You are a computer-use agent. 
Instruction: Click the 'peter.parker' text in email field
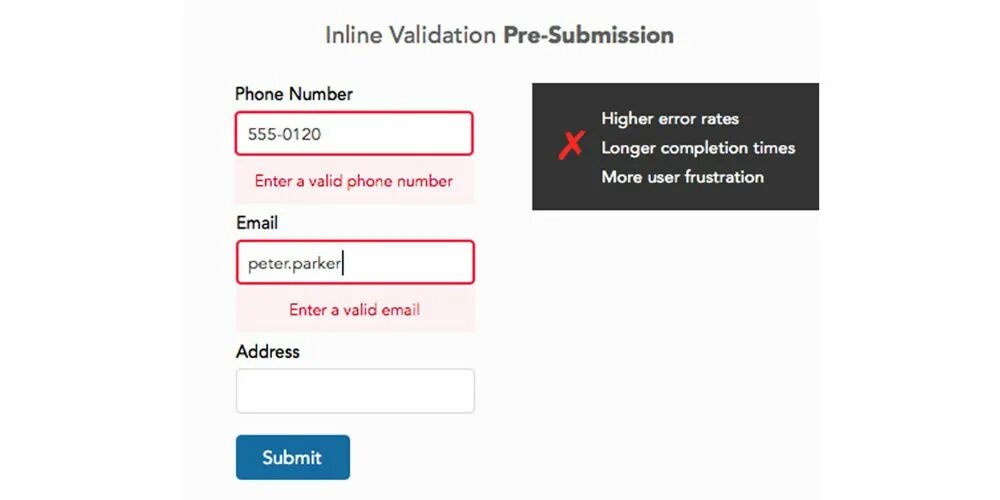pyautogui.click(x=295, y=264)
